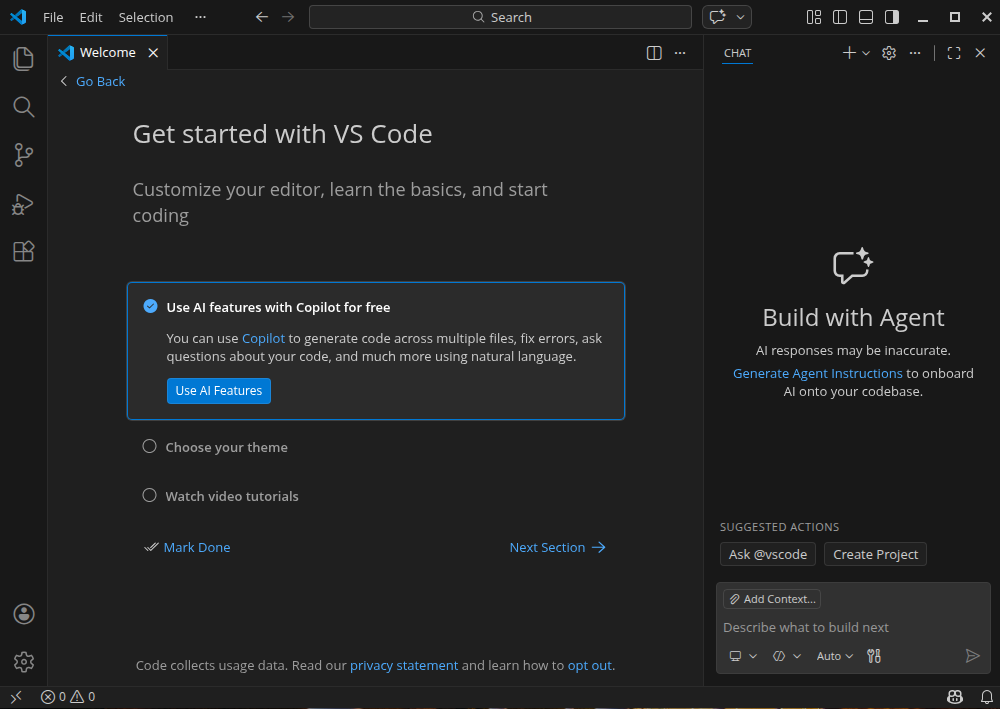Open the Run and Debug view
1000x709 pixels.
coord(24,204)
